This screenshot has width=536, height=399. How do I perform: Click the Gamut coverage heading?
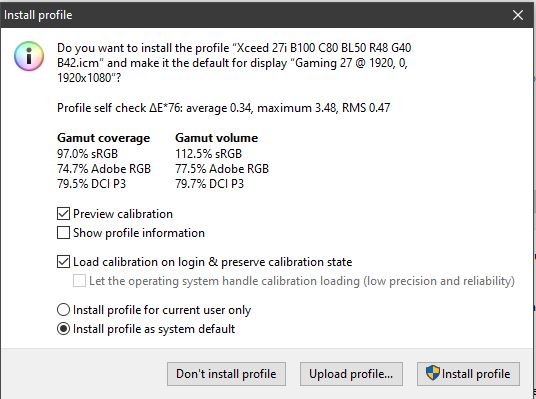pyautogui.click(x=104, y=138)
